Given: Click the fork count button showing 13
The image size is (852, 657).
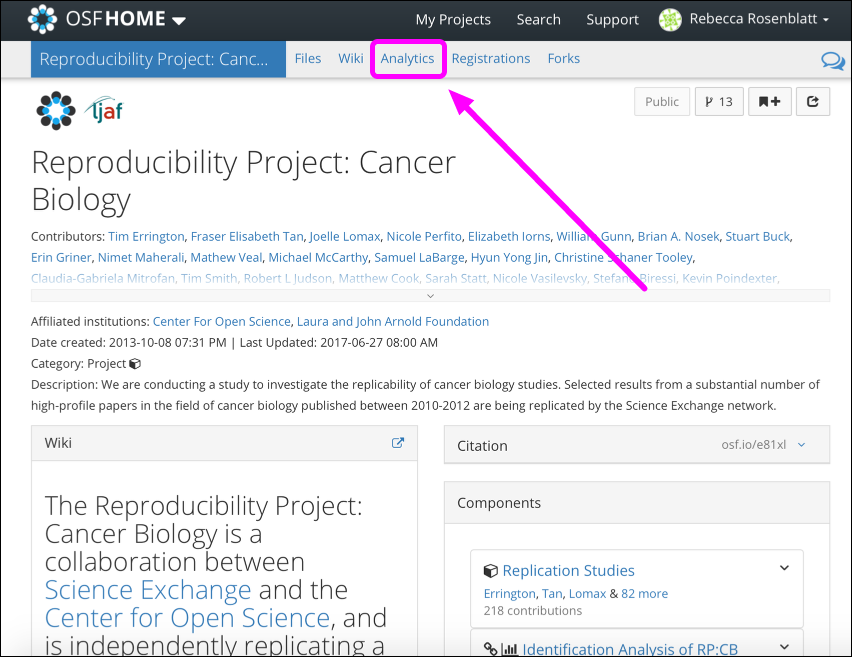Looking at the screenshot, I should point(719,102).
